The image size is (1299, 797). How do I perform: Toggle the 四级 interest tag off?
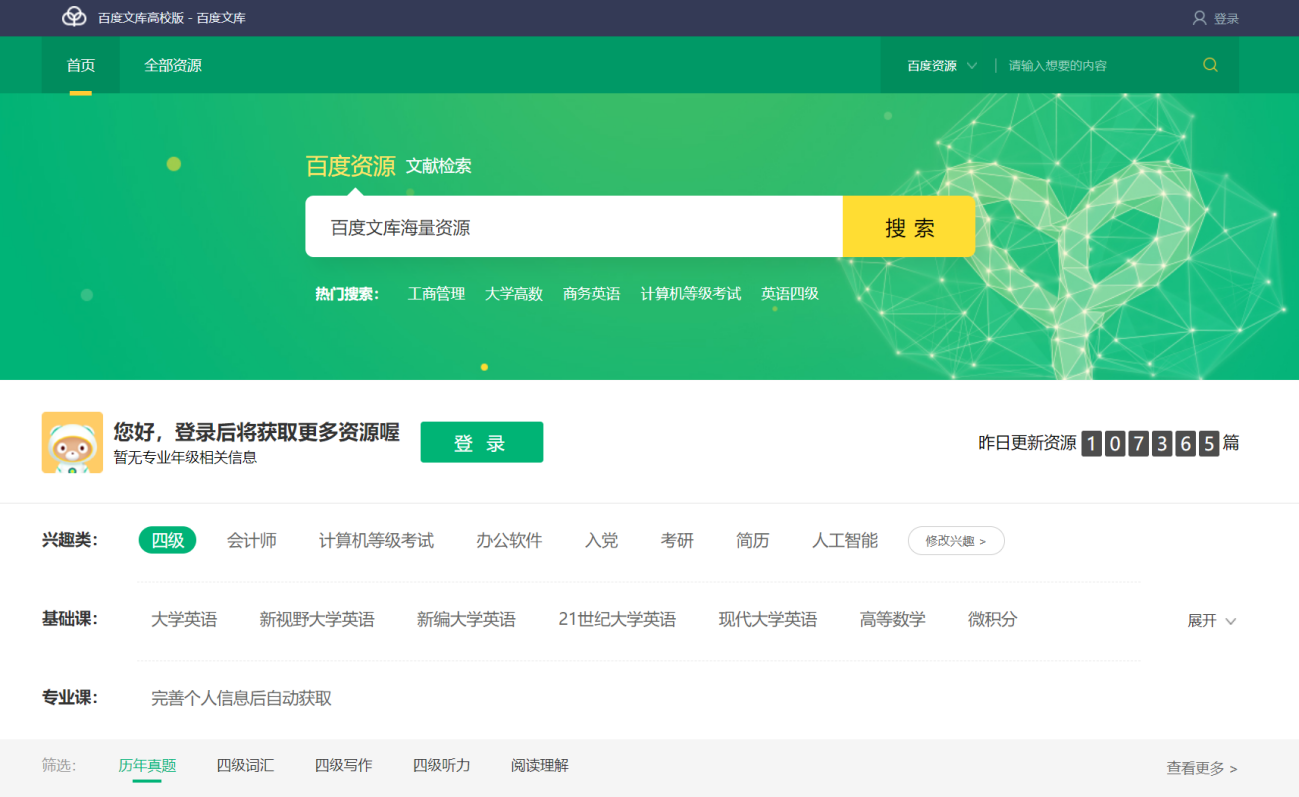167,540
